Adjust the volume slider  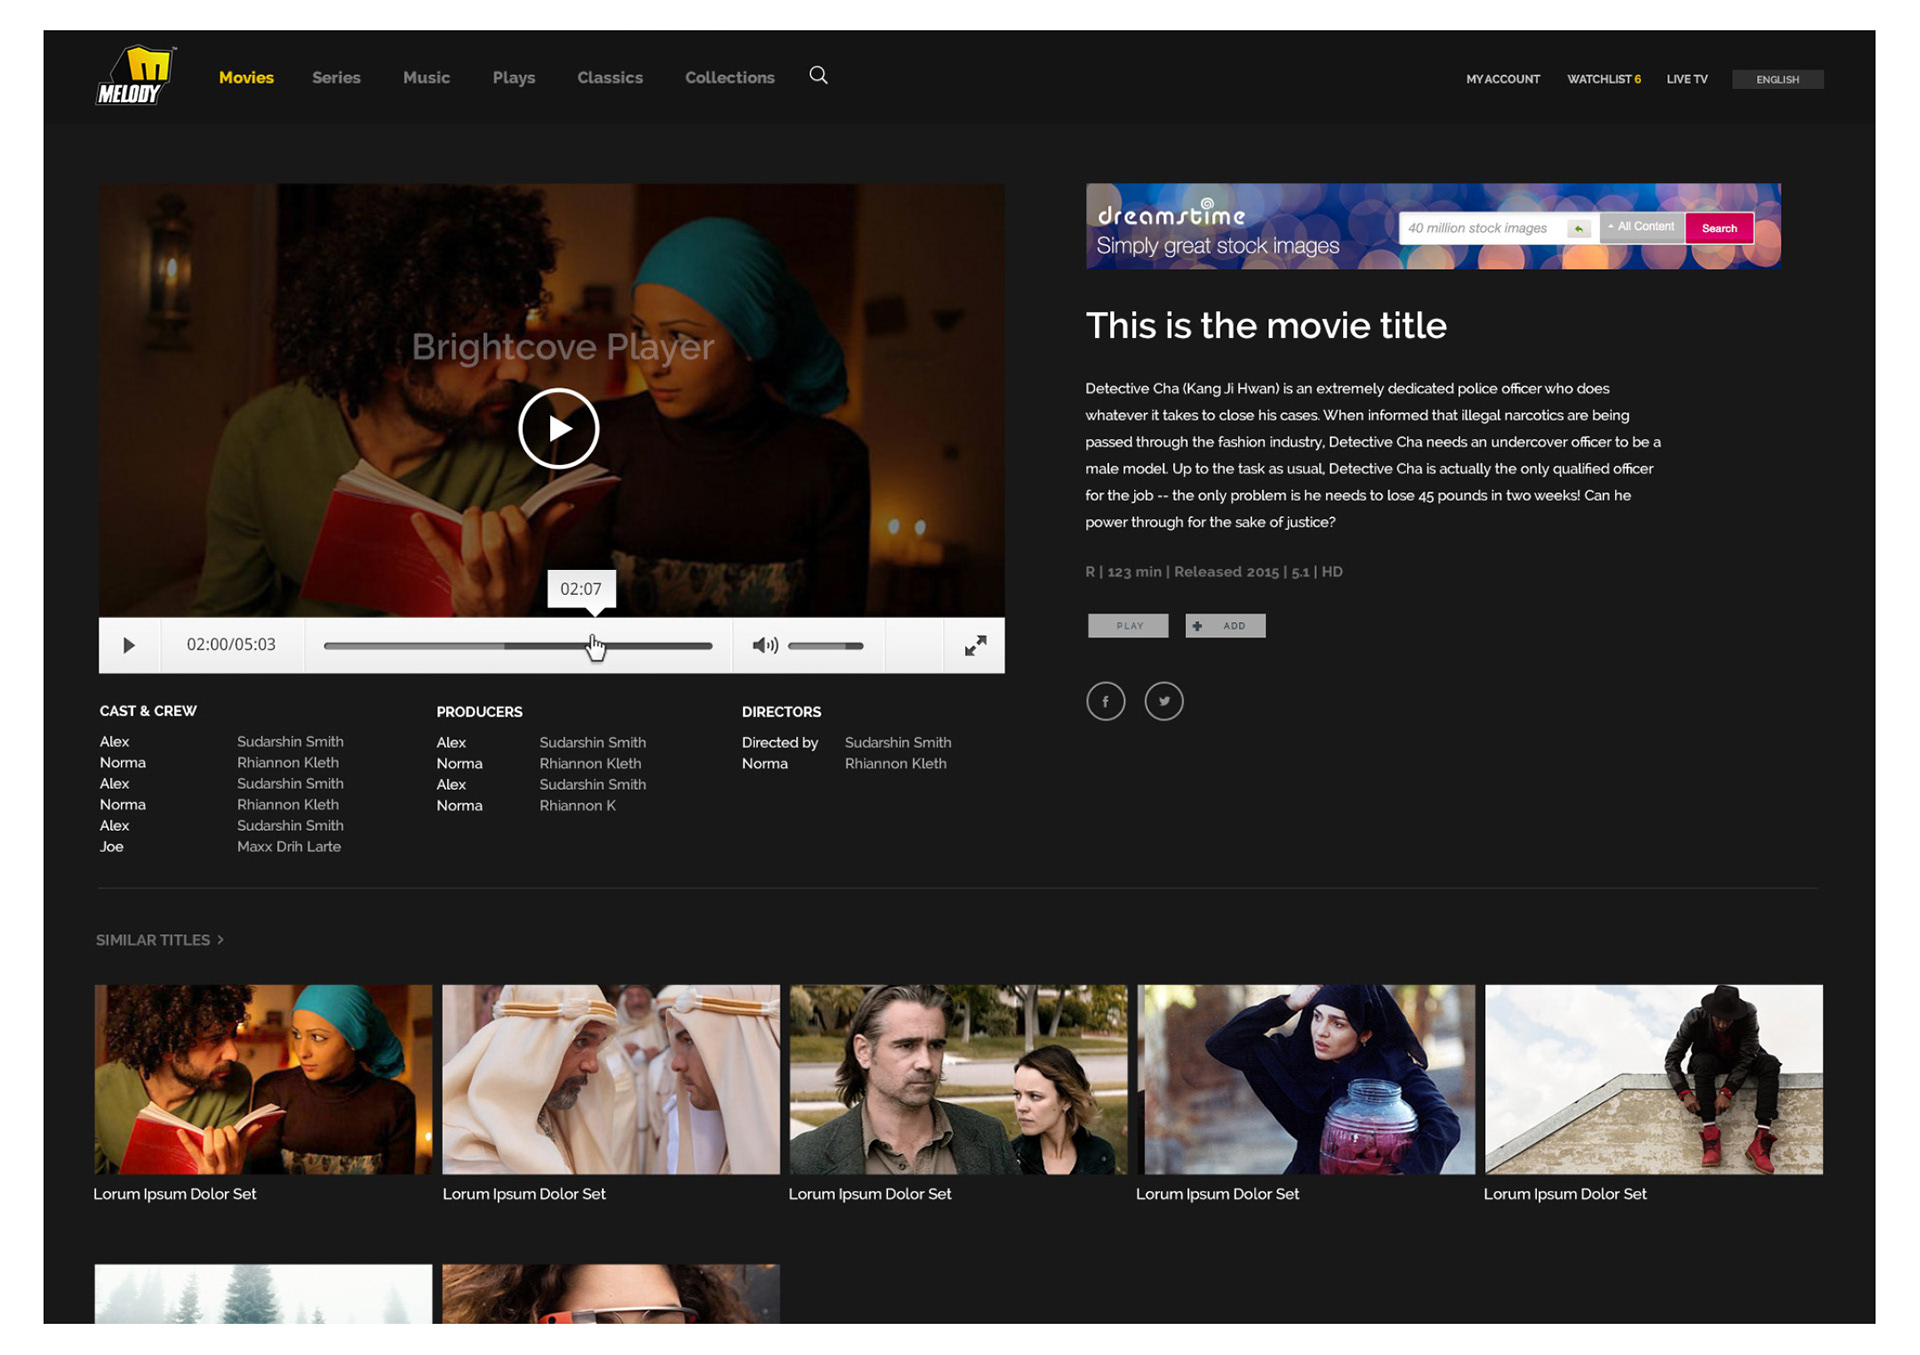(x=825, y=646)
